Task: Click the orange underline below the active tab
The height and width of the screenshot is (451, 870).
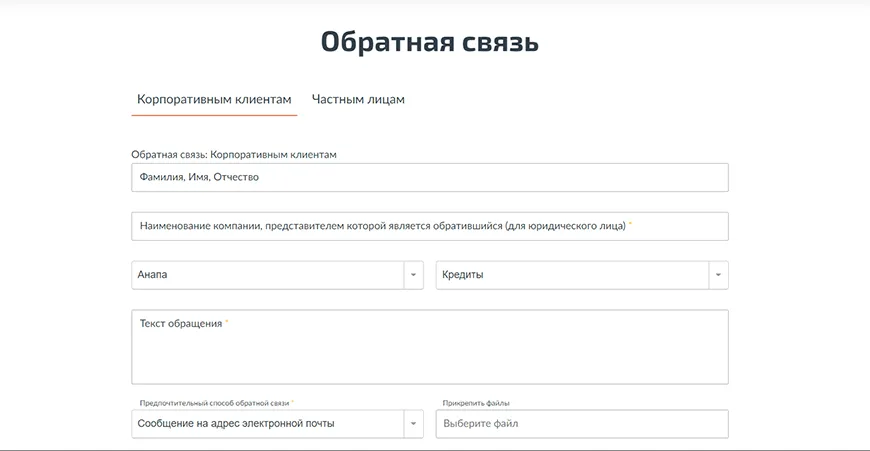Action: [214, 115]
